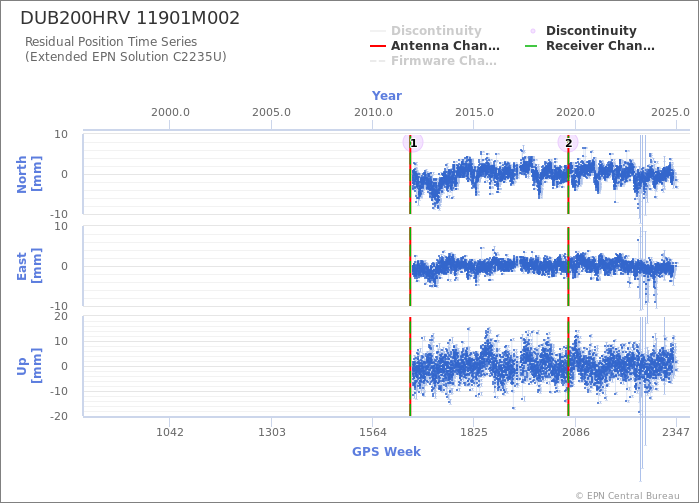
Task: Click the purple Discontinuity dot symbol
Action: (533, 31)
